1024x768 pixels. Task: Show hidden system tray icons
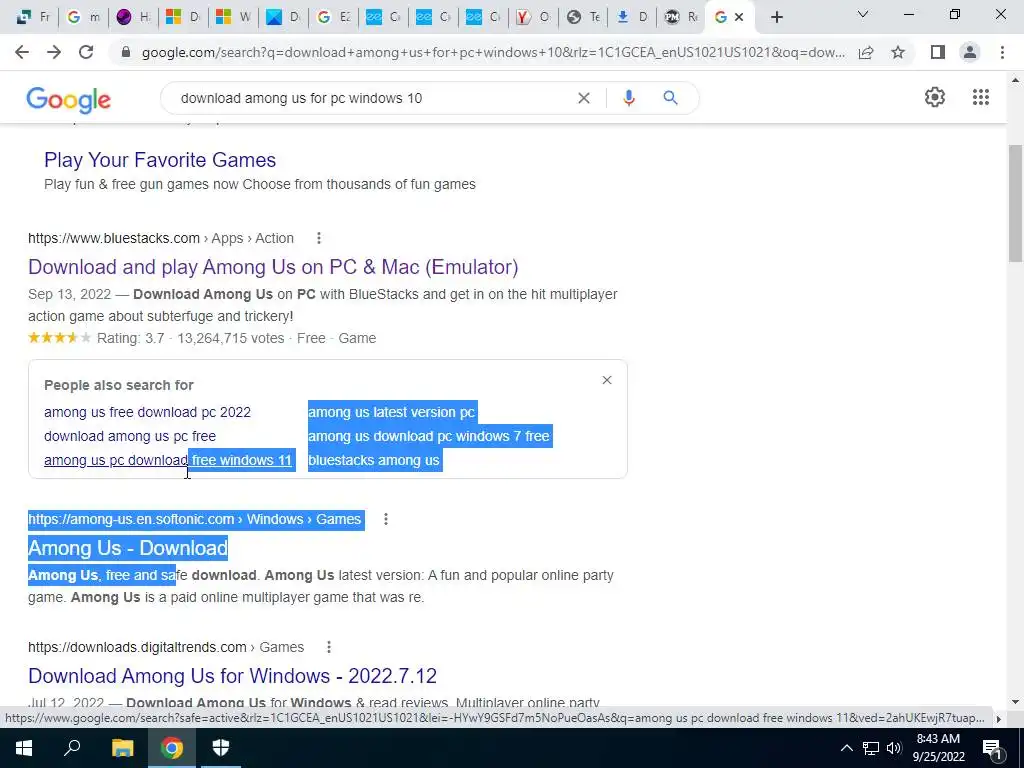(846, 748)
